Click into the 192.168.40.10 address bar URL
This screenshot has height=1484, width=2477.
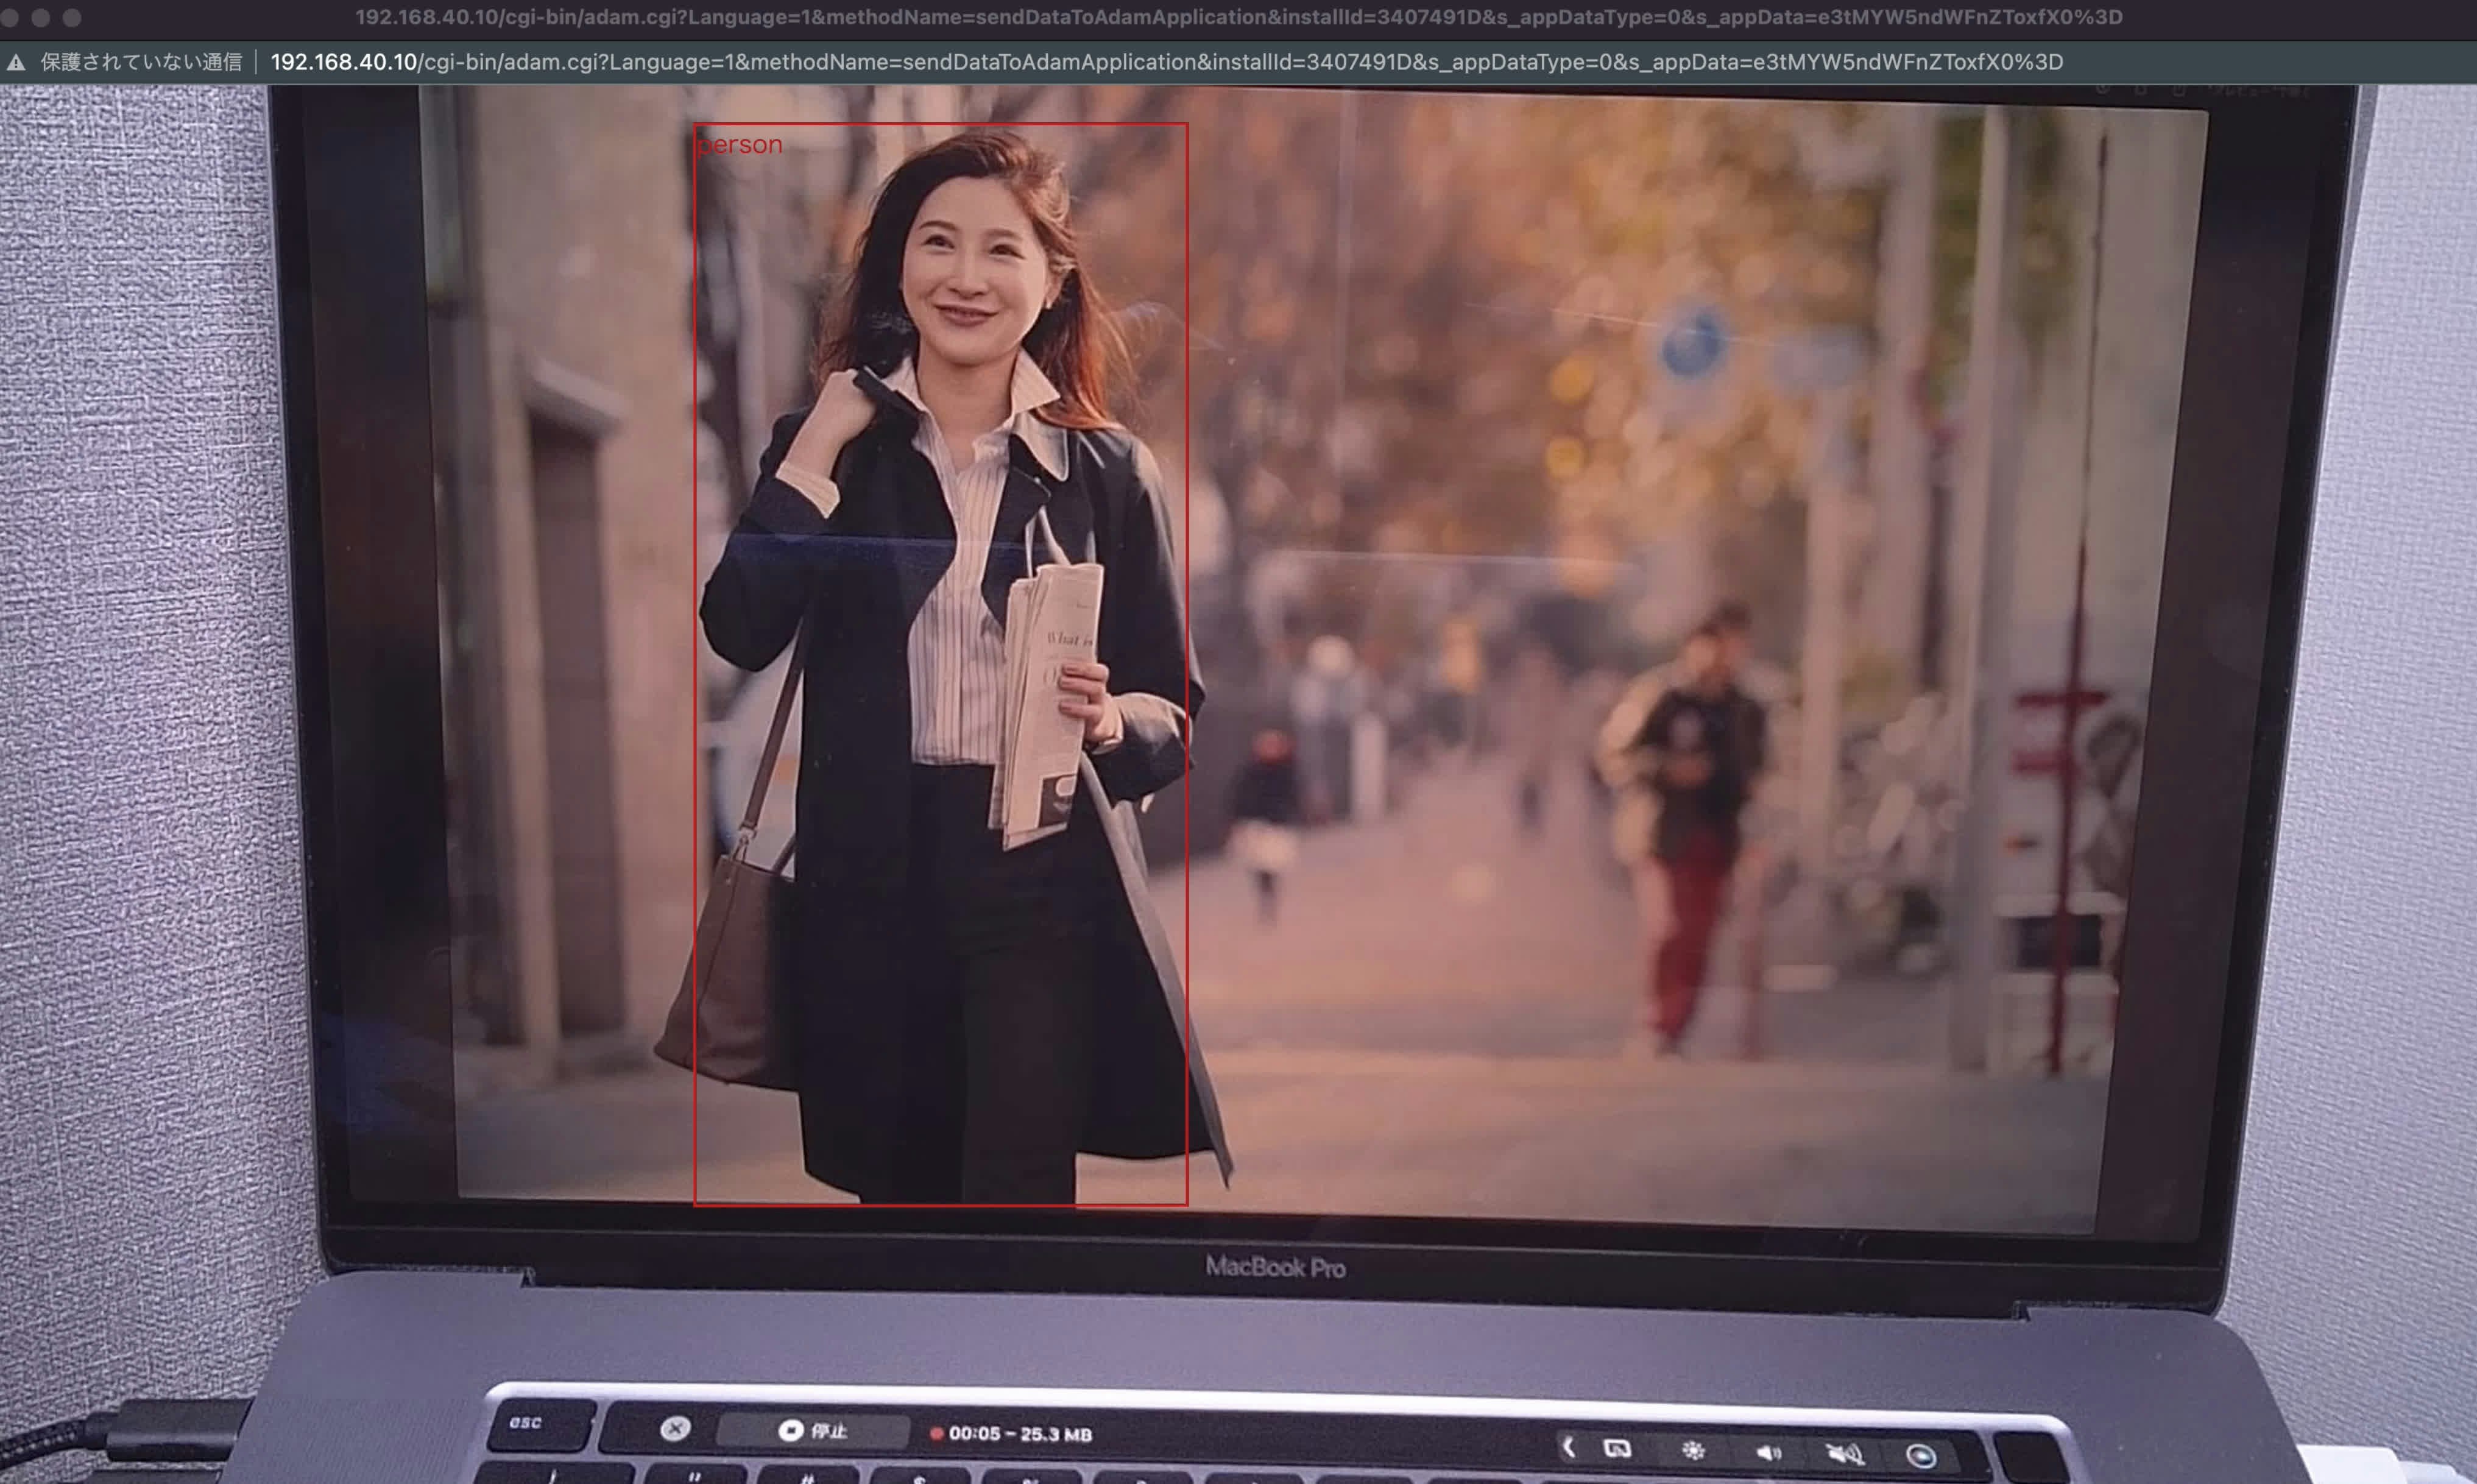[x=1165, y=62]
